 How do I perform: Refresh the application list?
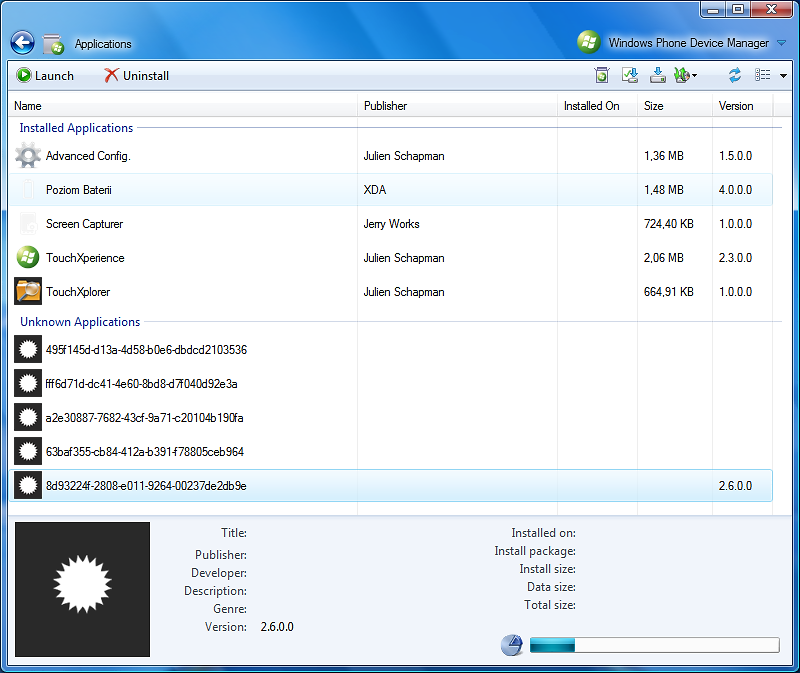tap(734, 75)
